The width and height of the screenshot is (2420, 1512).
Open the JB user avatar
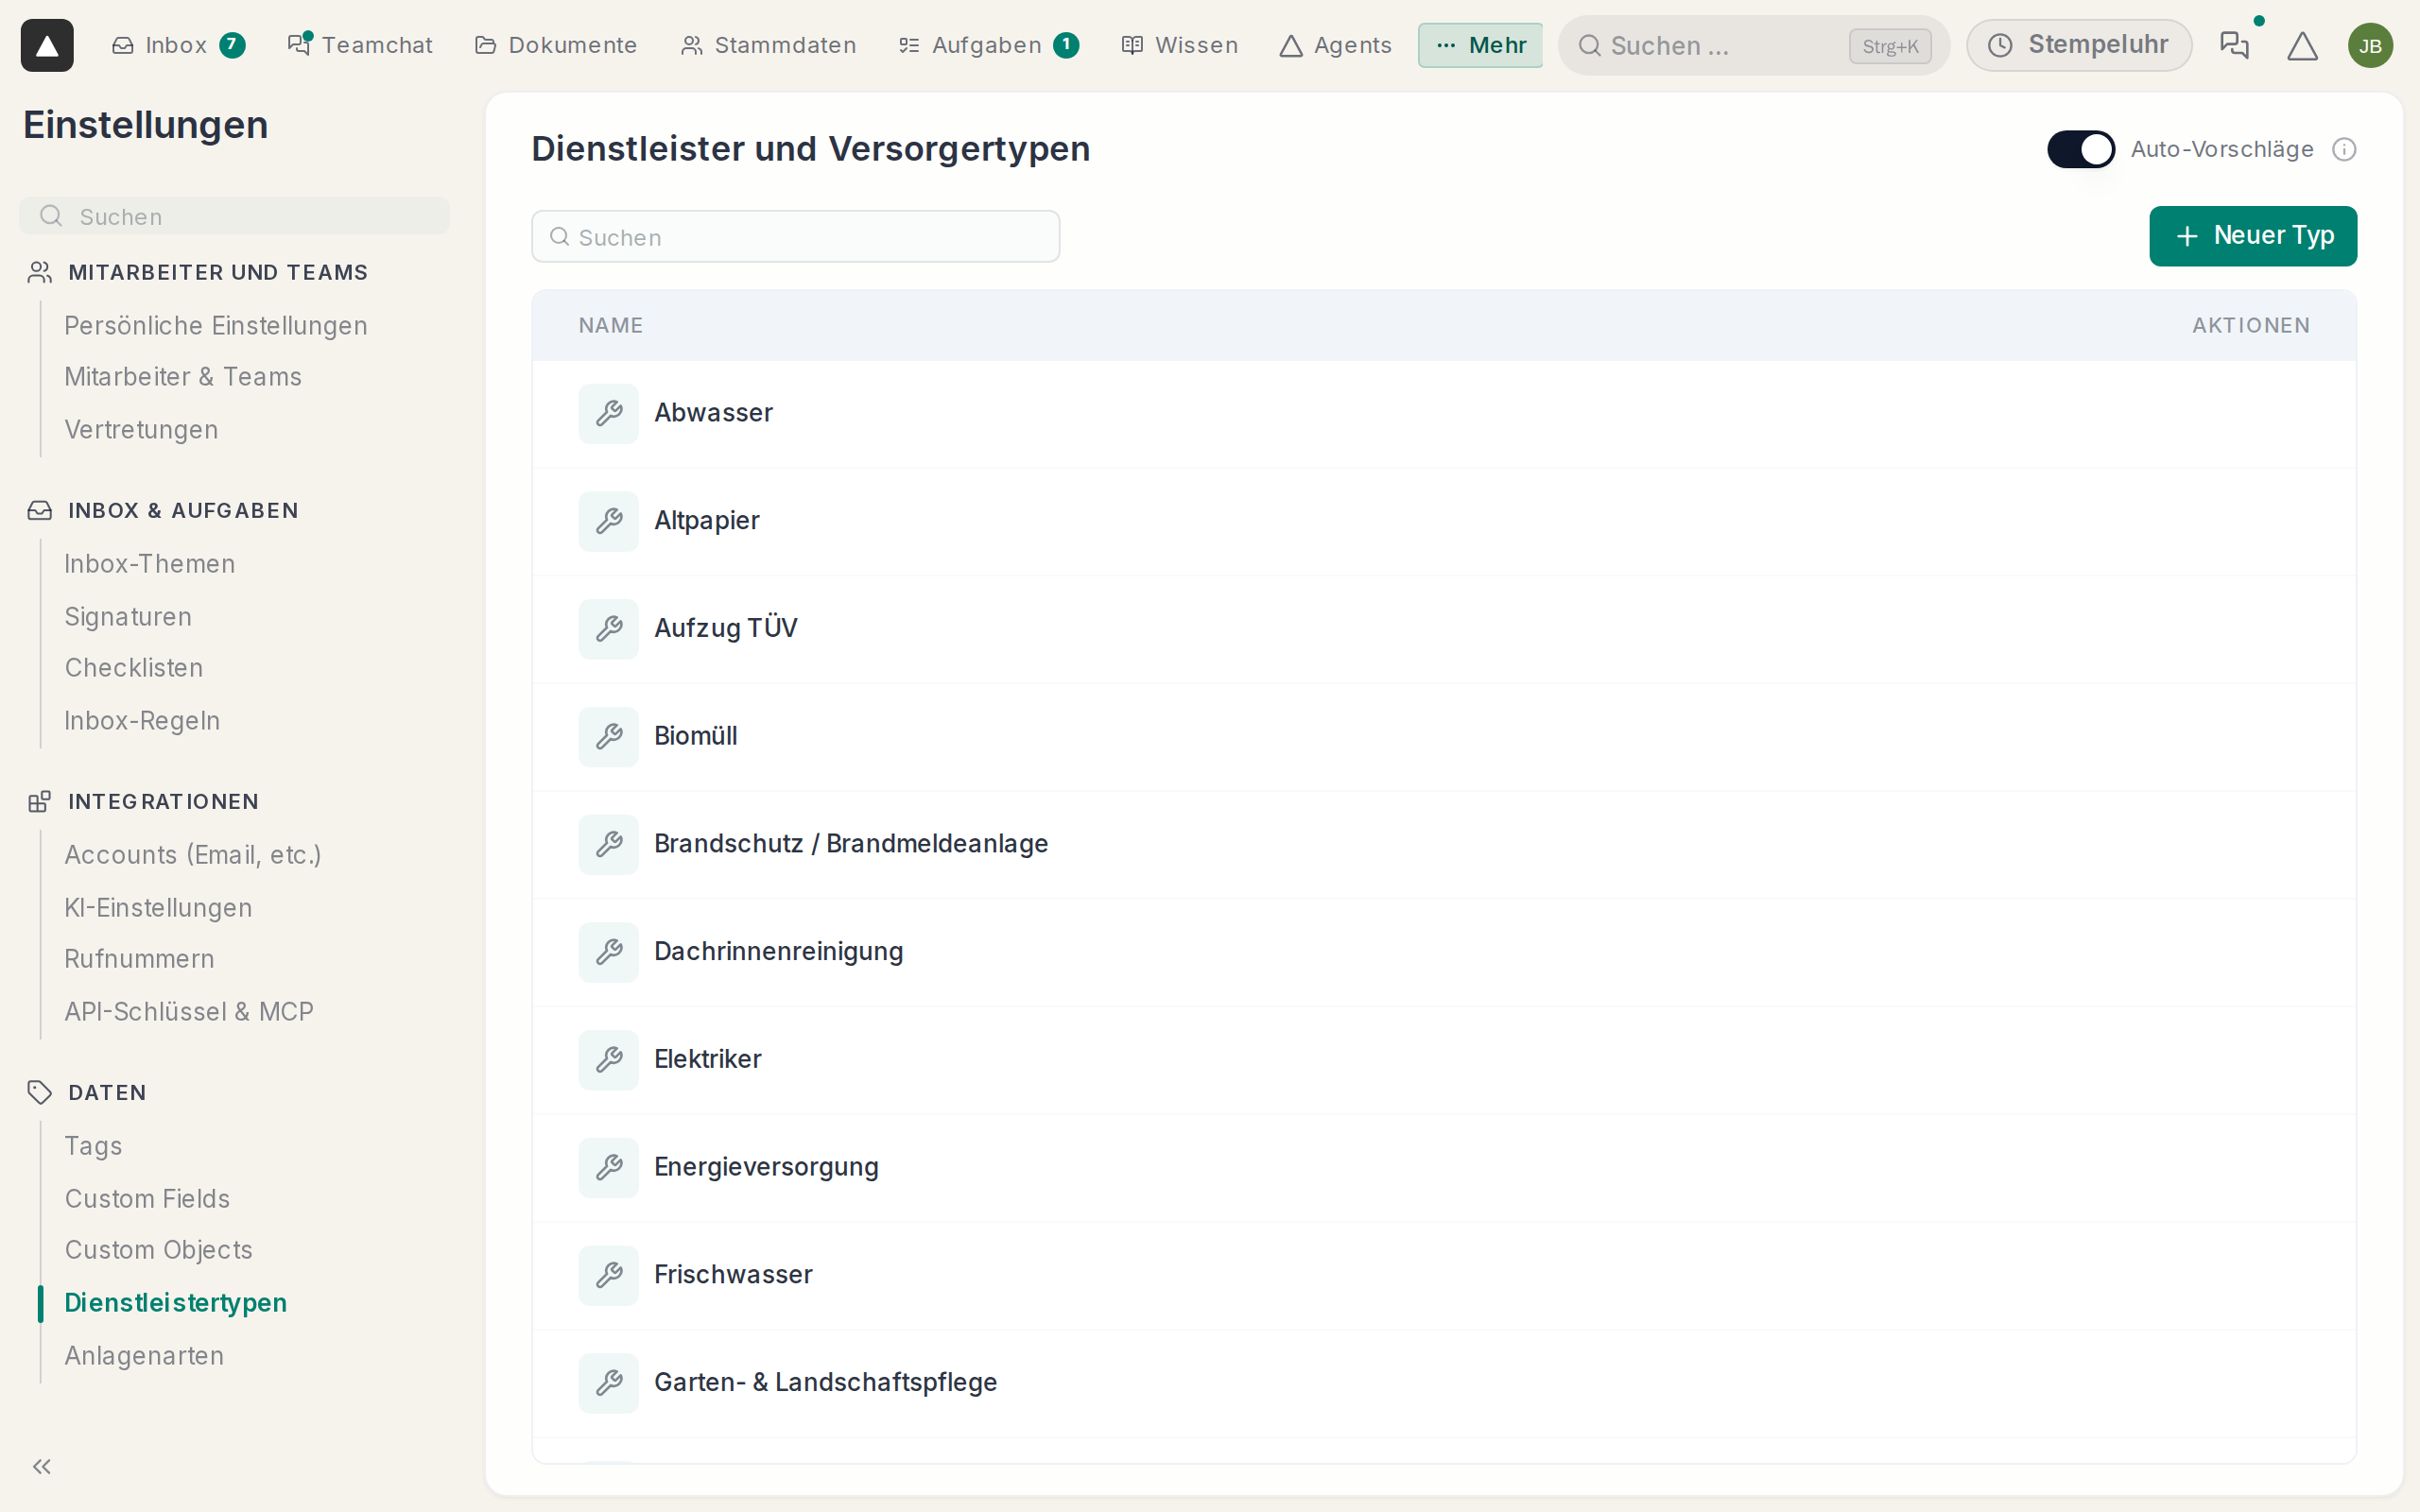[x=2370, y=45]
